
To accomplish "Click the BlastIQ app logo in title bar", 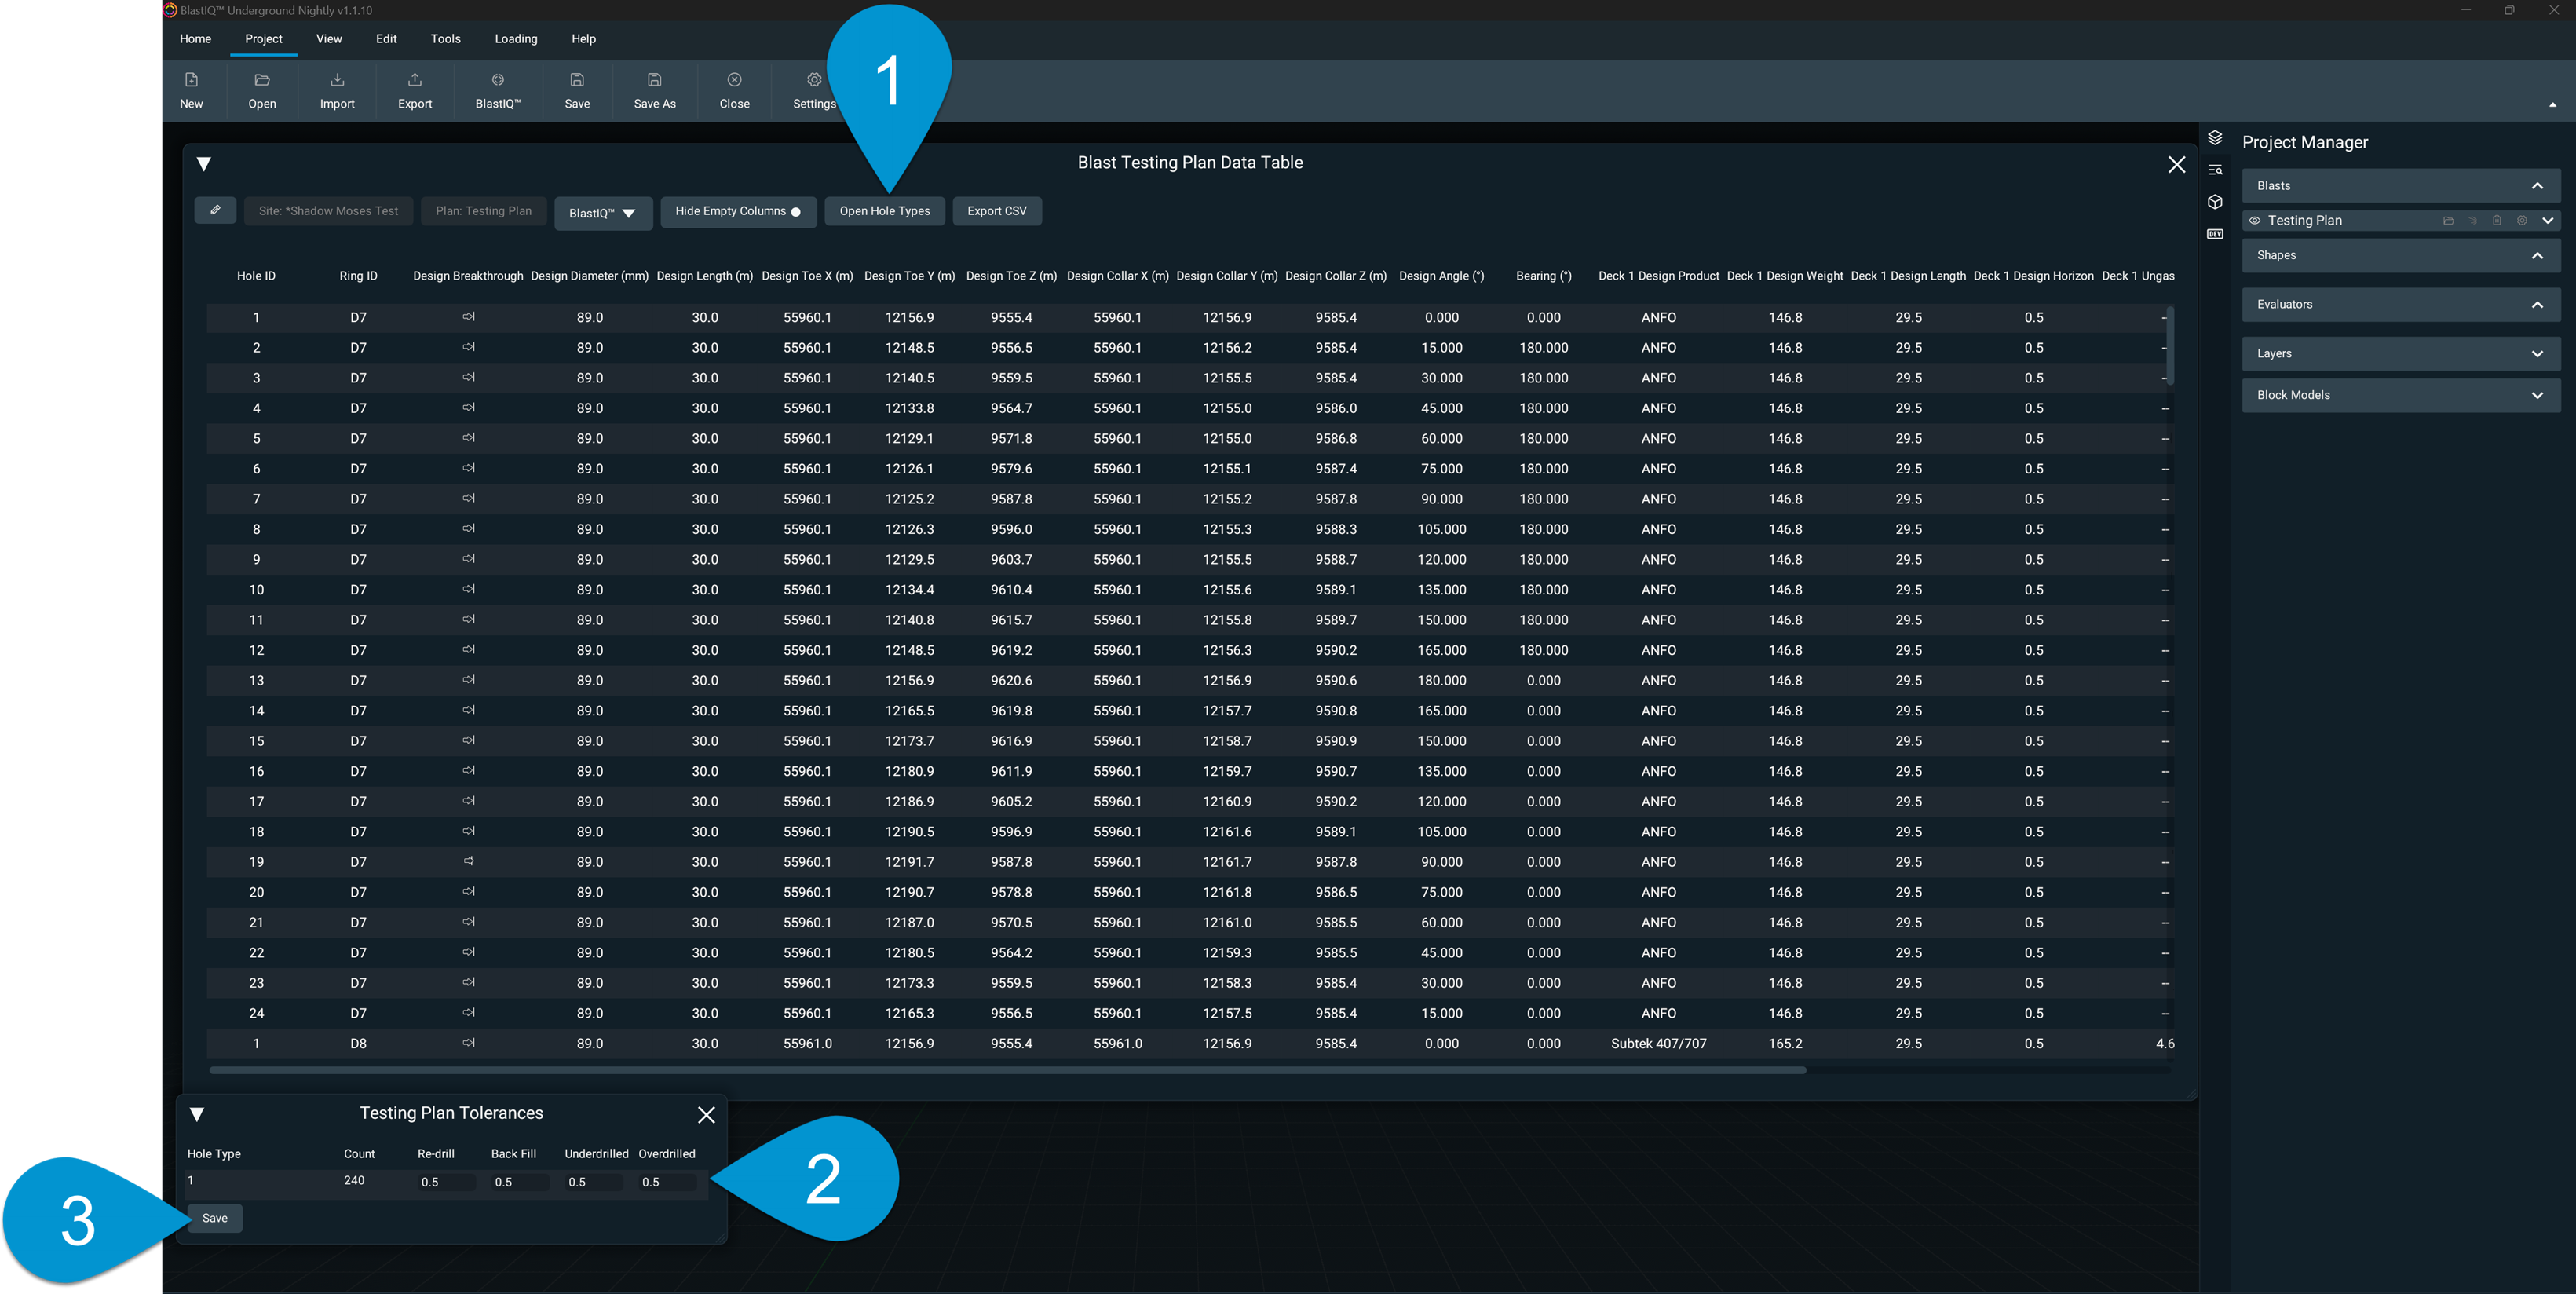I will pos(170,10).
